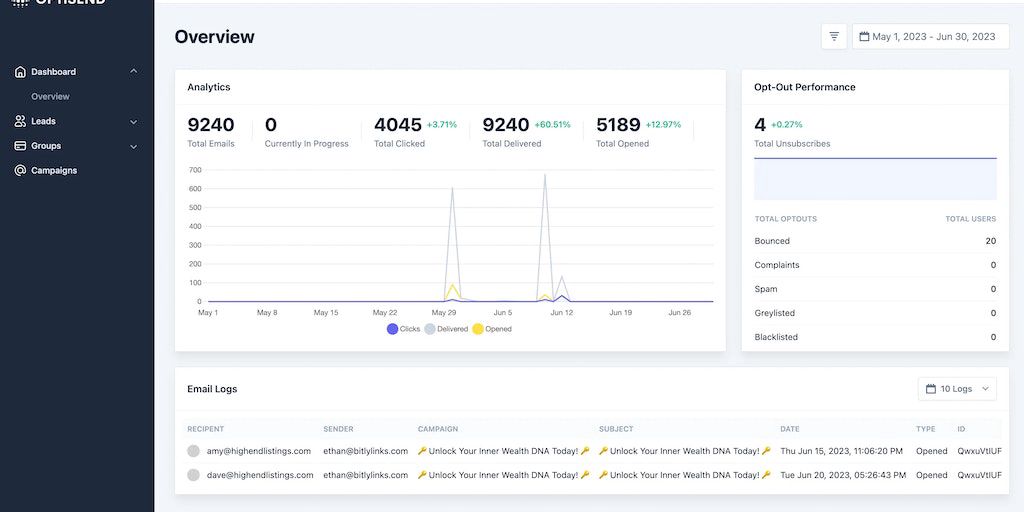The image size is (1024, 512).
Task: Click the Leads people icon
Action: pyautogui.click(x=20, y=121)
